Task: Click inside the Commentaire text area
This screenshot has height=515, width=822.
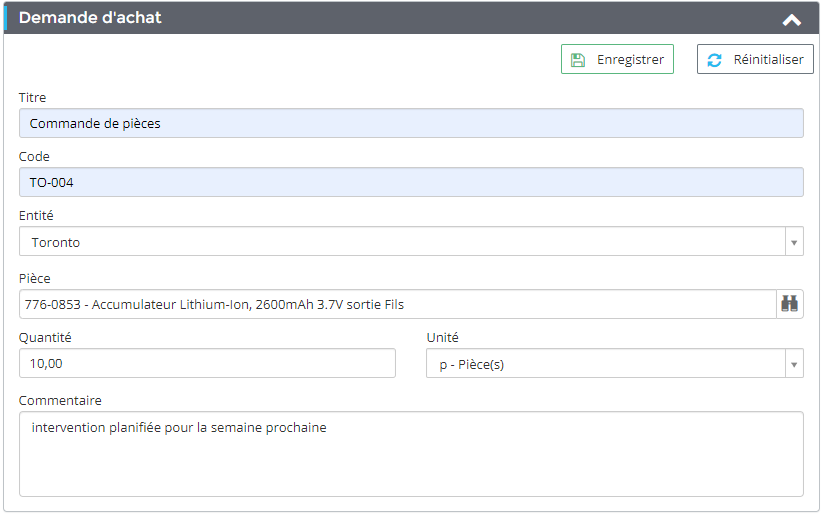Action: pyautogui.click(x=410, y=455)
